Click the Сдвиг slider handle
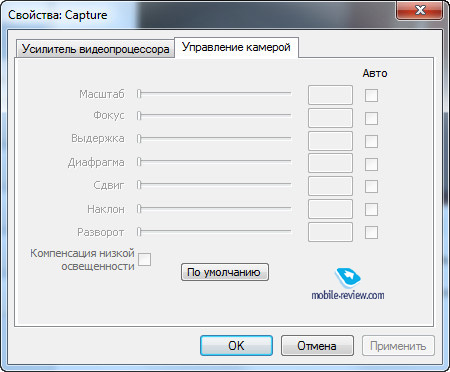450x372 pixels. click(139, 184)
